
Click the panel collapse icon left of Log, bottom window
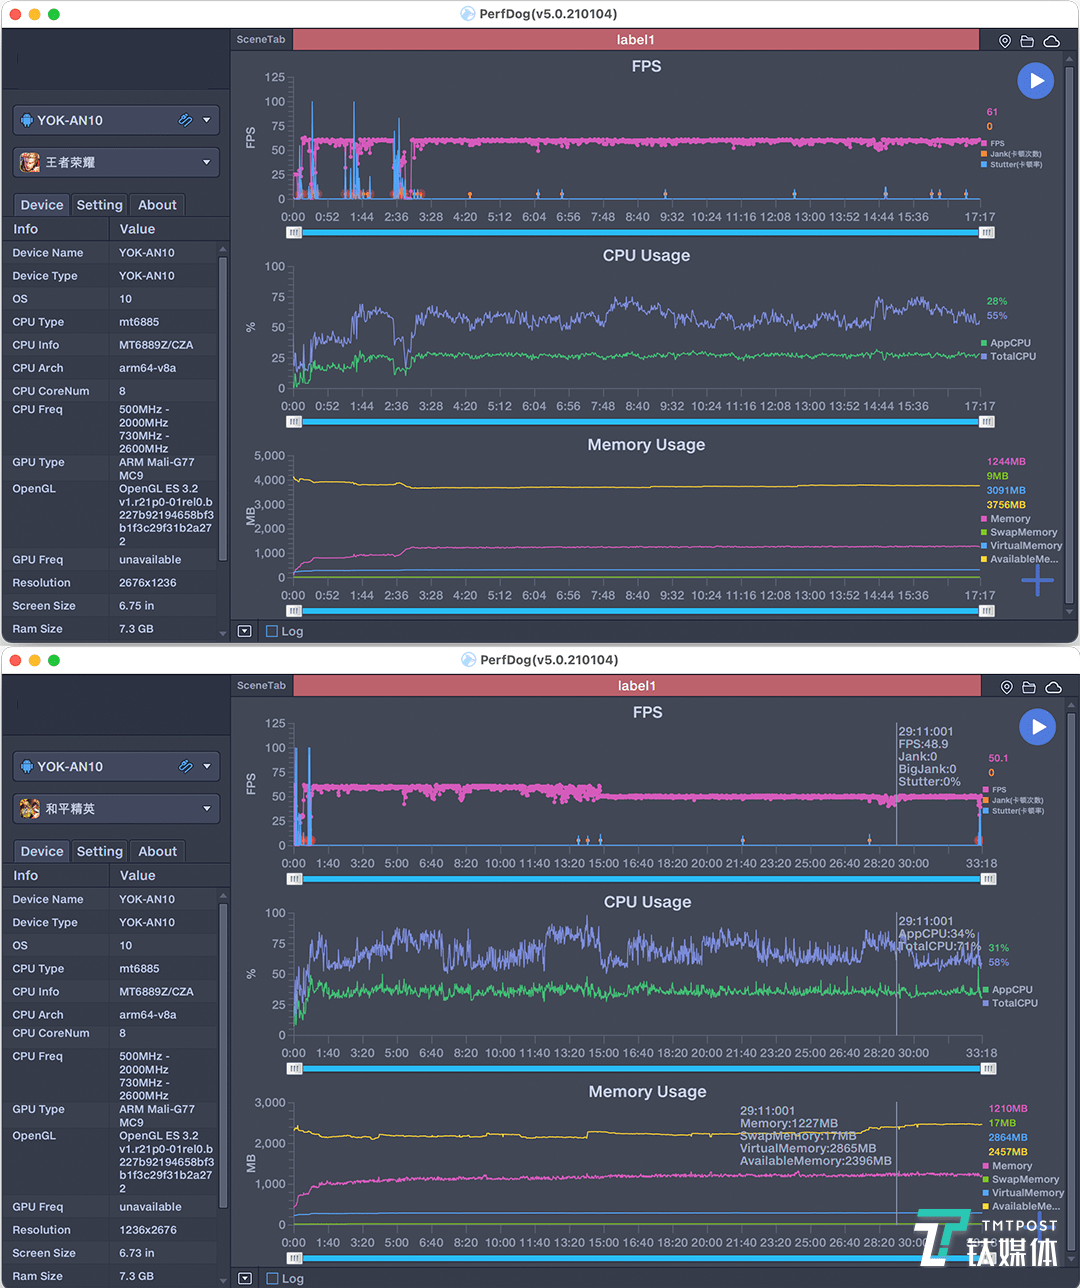pos(244,1278)
